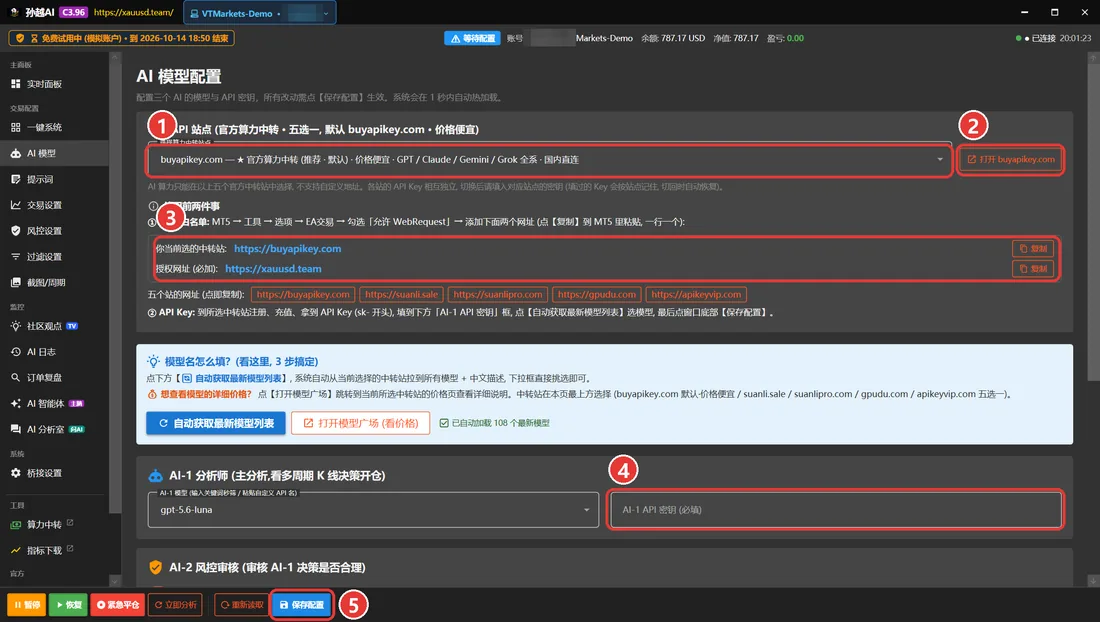Click the green 恢复 button
The image size is (1100, 622).
click(x=68, y=604)
